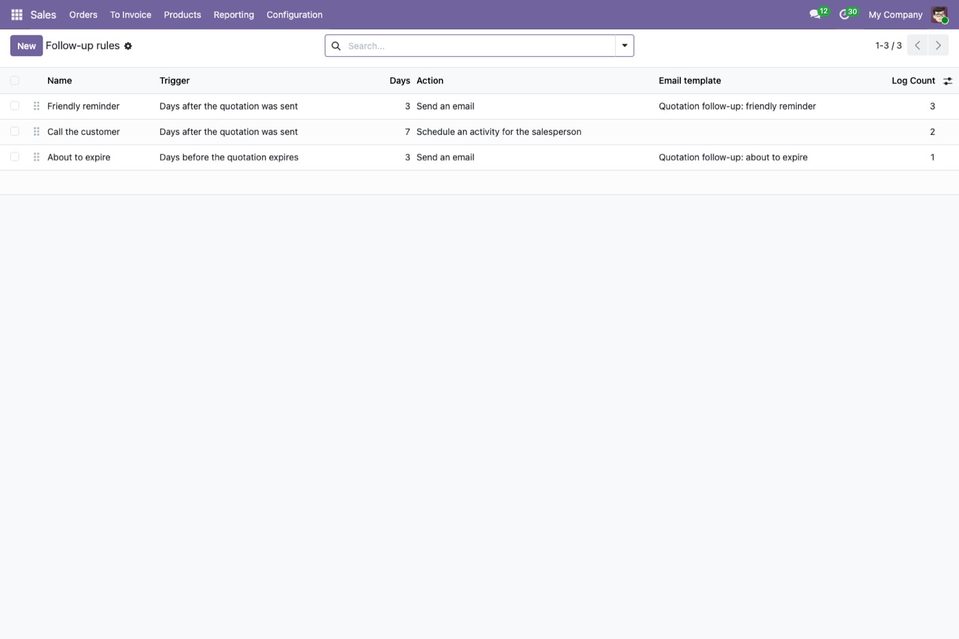This screenshot has height=639, width=959.
Task: Click 'Schedule an activity for the salesperson' cell
Action: click(x=499, y=132)
